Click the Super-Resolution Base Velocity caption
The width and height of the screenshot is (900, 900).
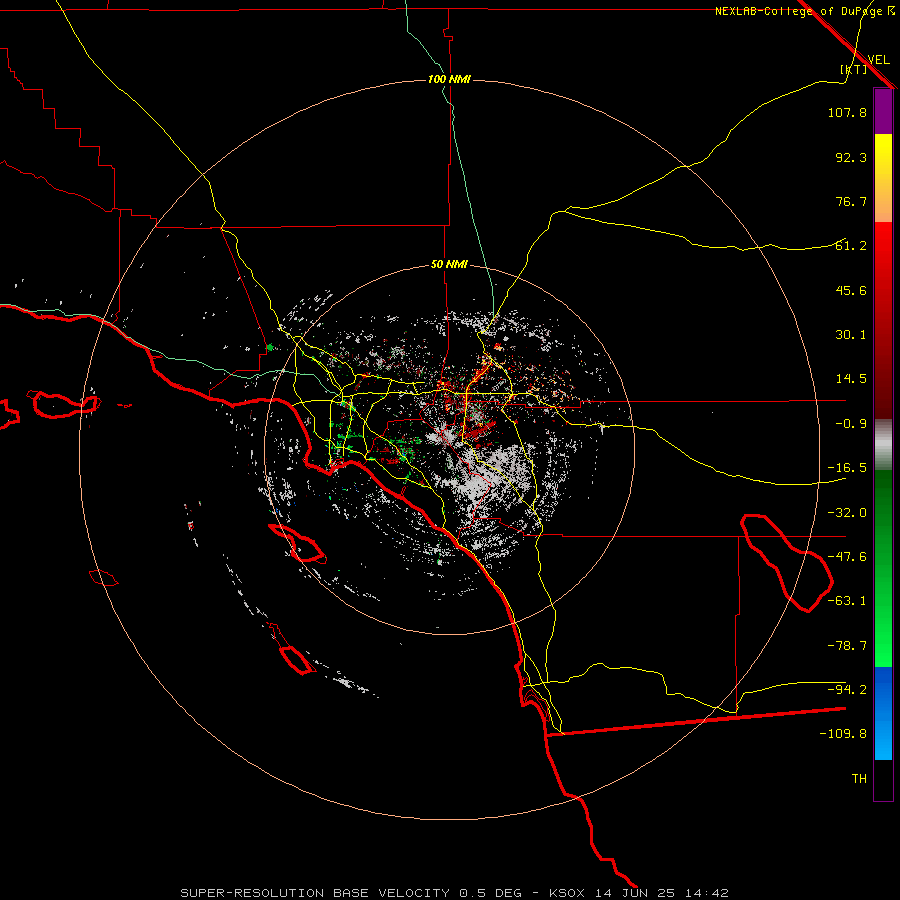(455, 893)
